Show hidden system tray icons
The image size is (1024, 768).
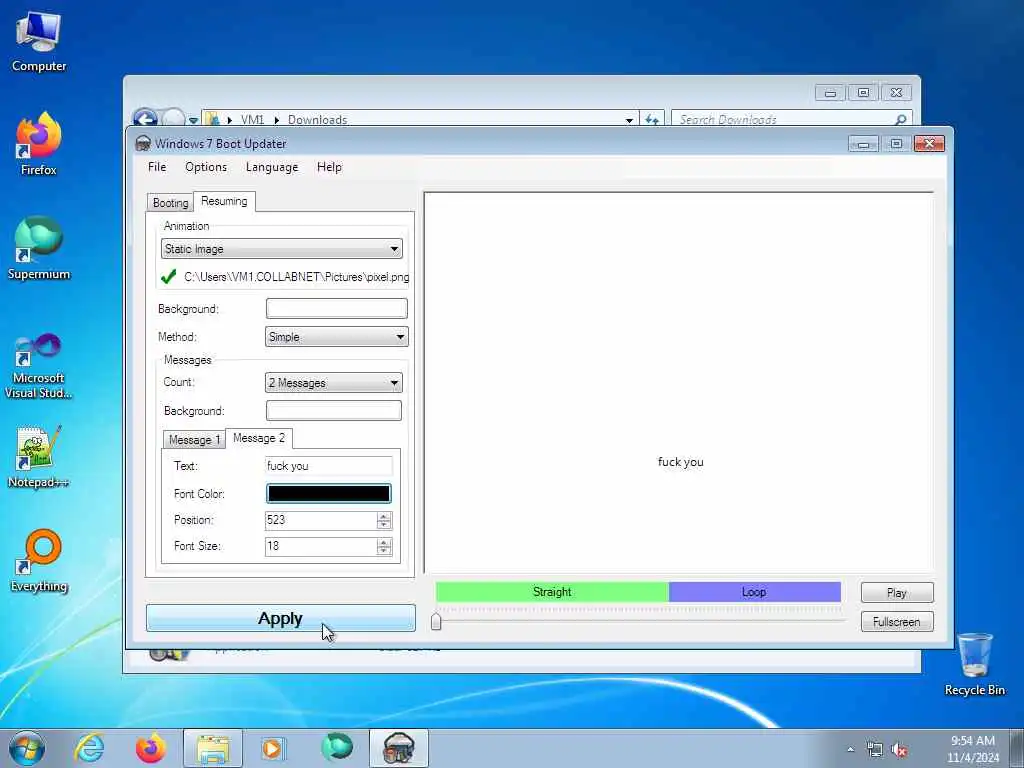(850, 750)
